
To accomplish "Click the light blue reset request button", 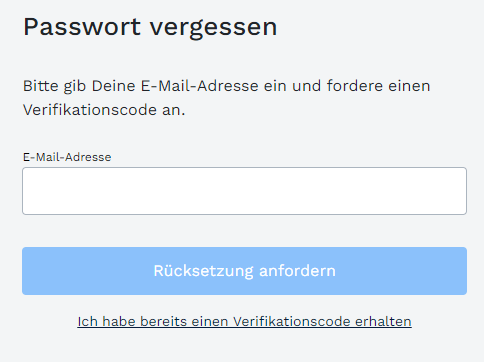I will tap(244, 271).
